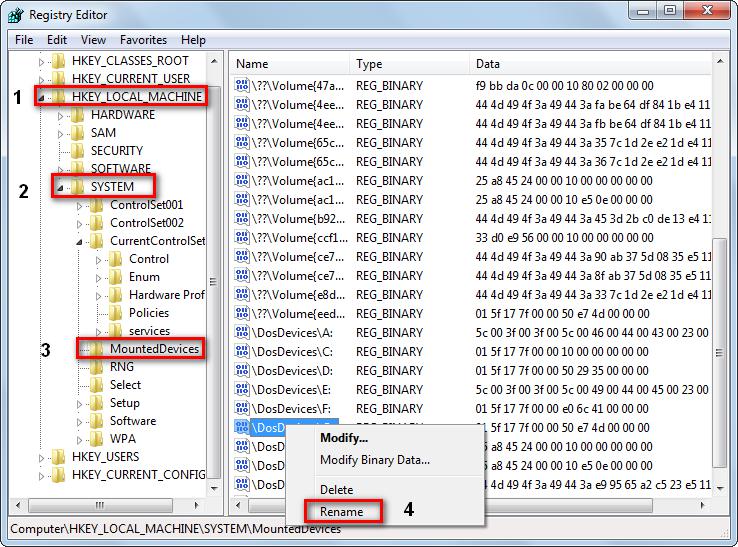The height and width of the screenshot is (547, 738).
Task: Click binary icon of \??\Volume{47a... value
Action: coord(241,85)
